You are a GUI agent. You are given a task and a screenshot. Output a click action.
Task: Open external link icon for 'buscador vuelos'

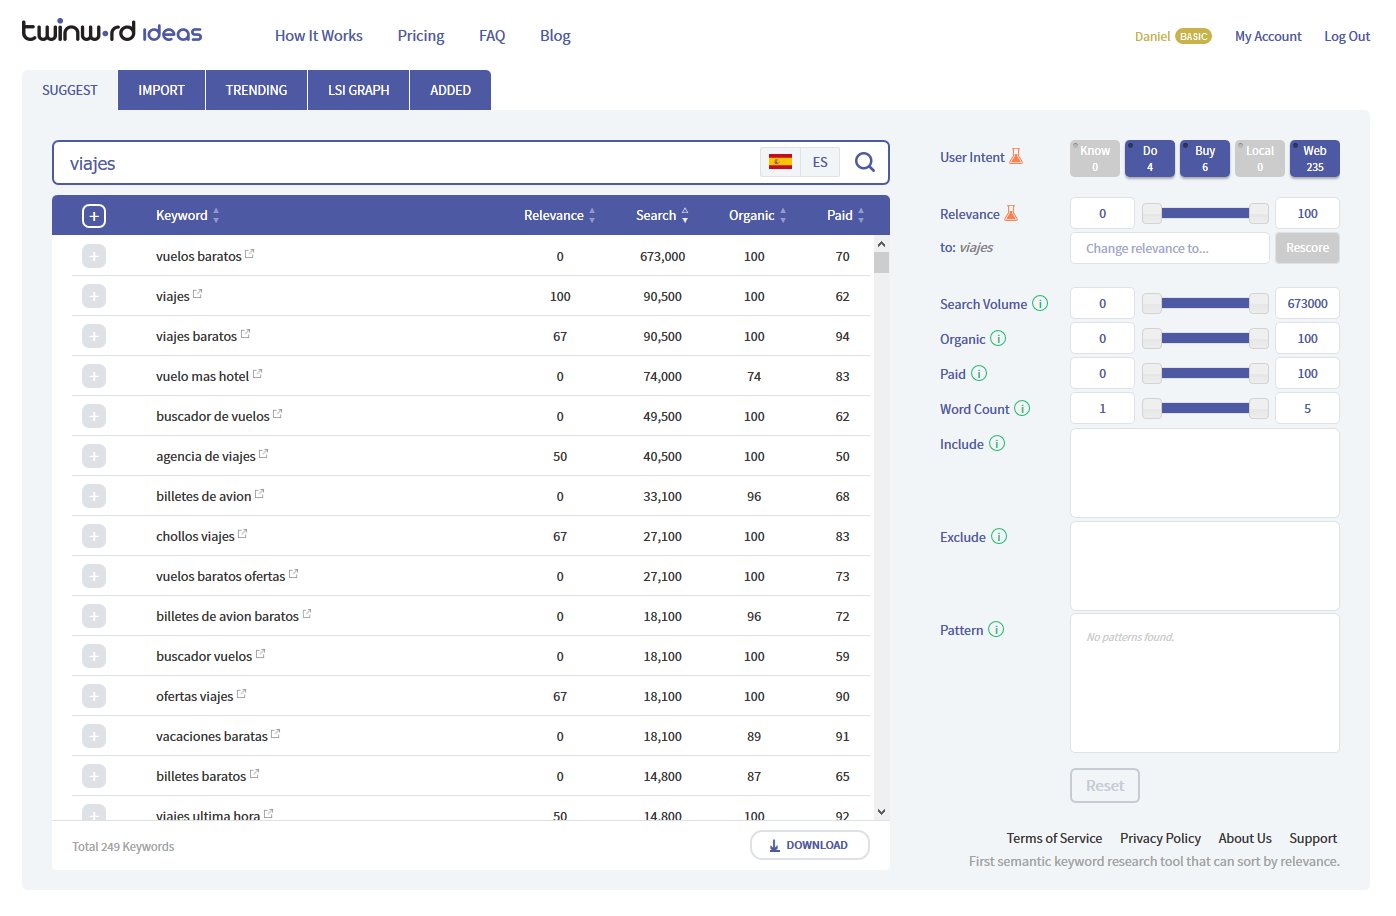261,654
